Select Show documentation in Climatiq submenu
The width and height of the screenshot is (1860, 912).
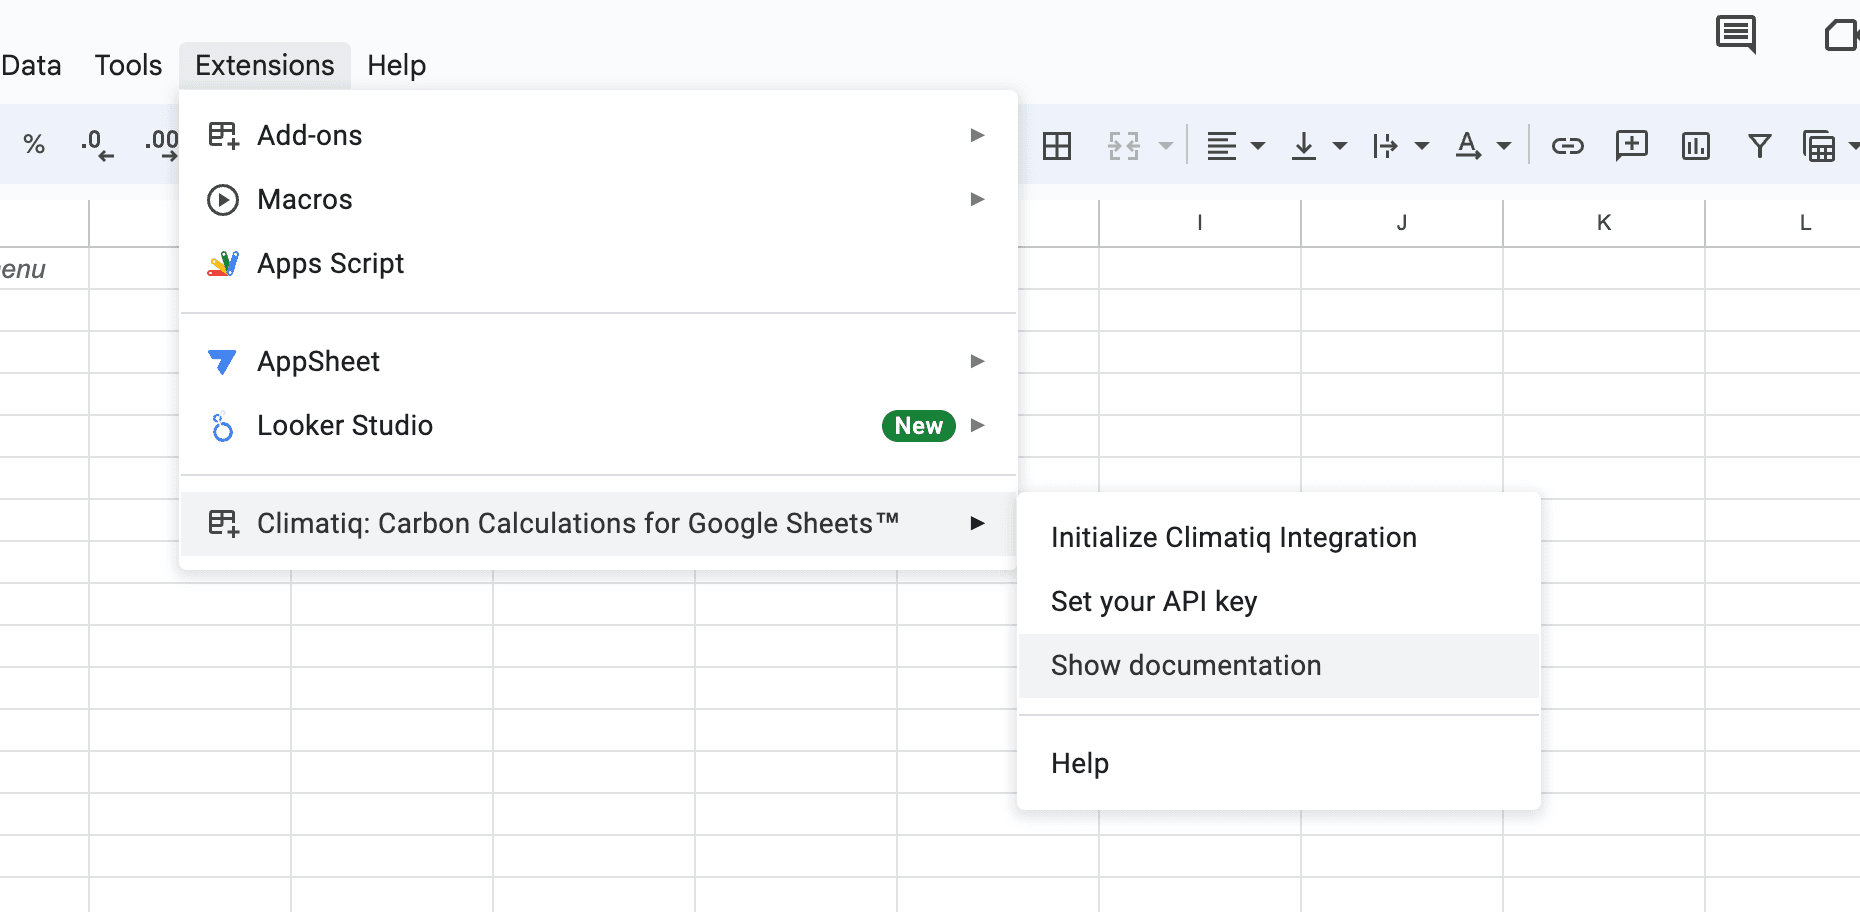click(1185, 665)
